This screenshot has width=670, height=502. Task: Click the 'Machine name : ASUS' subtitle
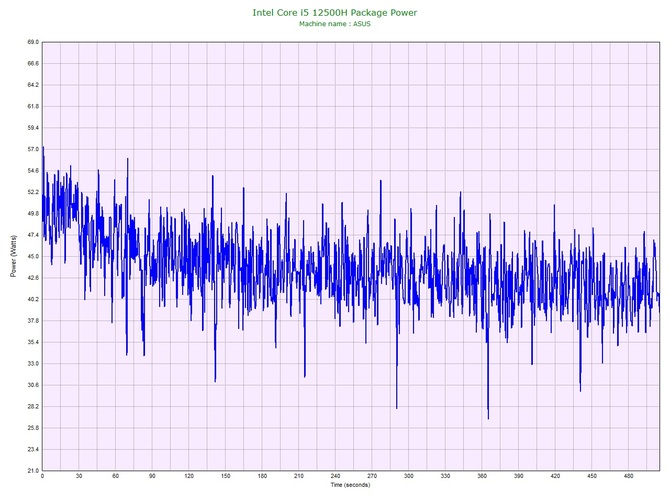335,24
